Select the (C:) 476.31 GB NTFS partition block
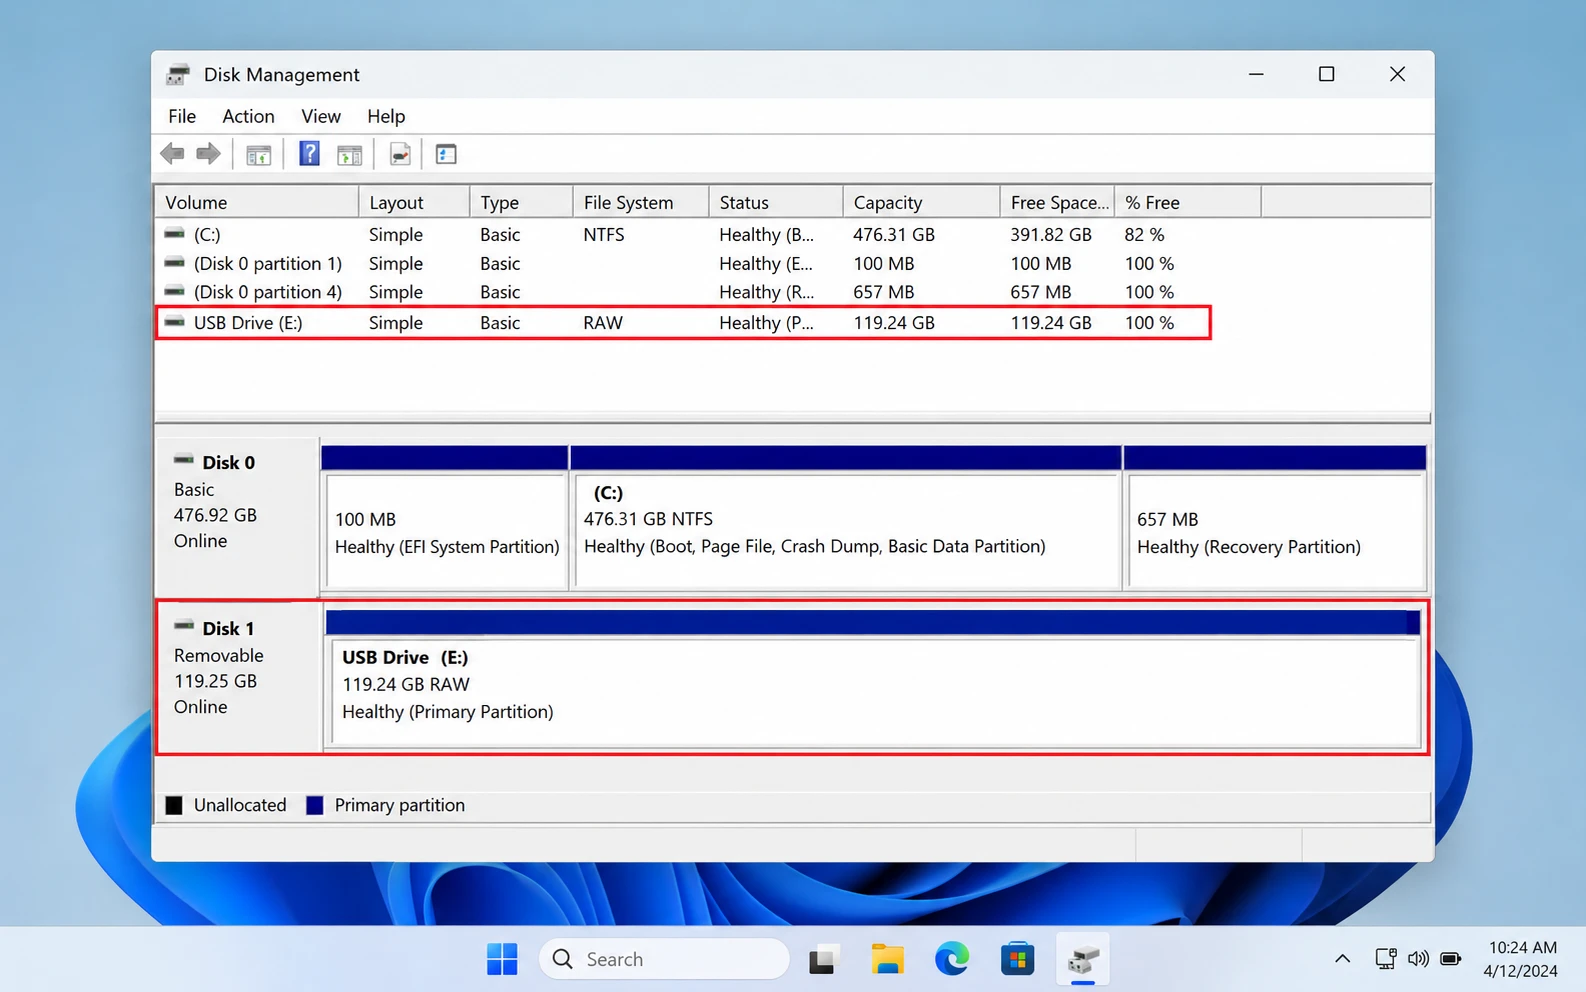Image resolution: width=1586 pixels, height=992 pixels. point(846,531)
